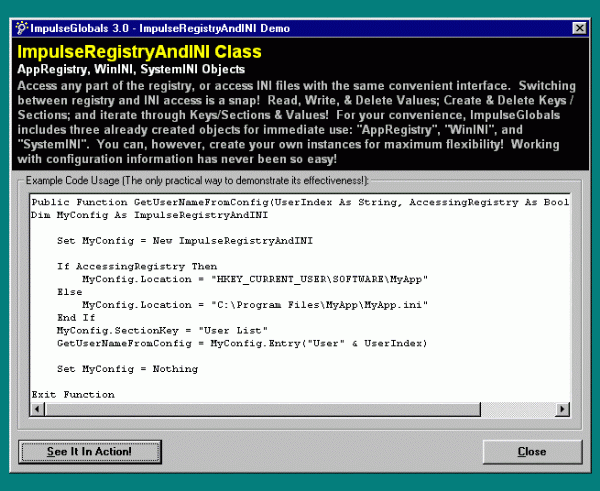Click the MyApp.ini location code line
Image resolution: width=600 pixels, height=491 pixels.
tap(255, 305)
